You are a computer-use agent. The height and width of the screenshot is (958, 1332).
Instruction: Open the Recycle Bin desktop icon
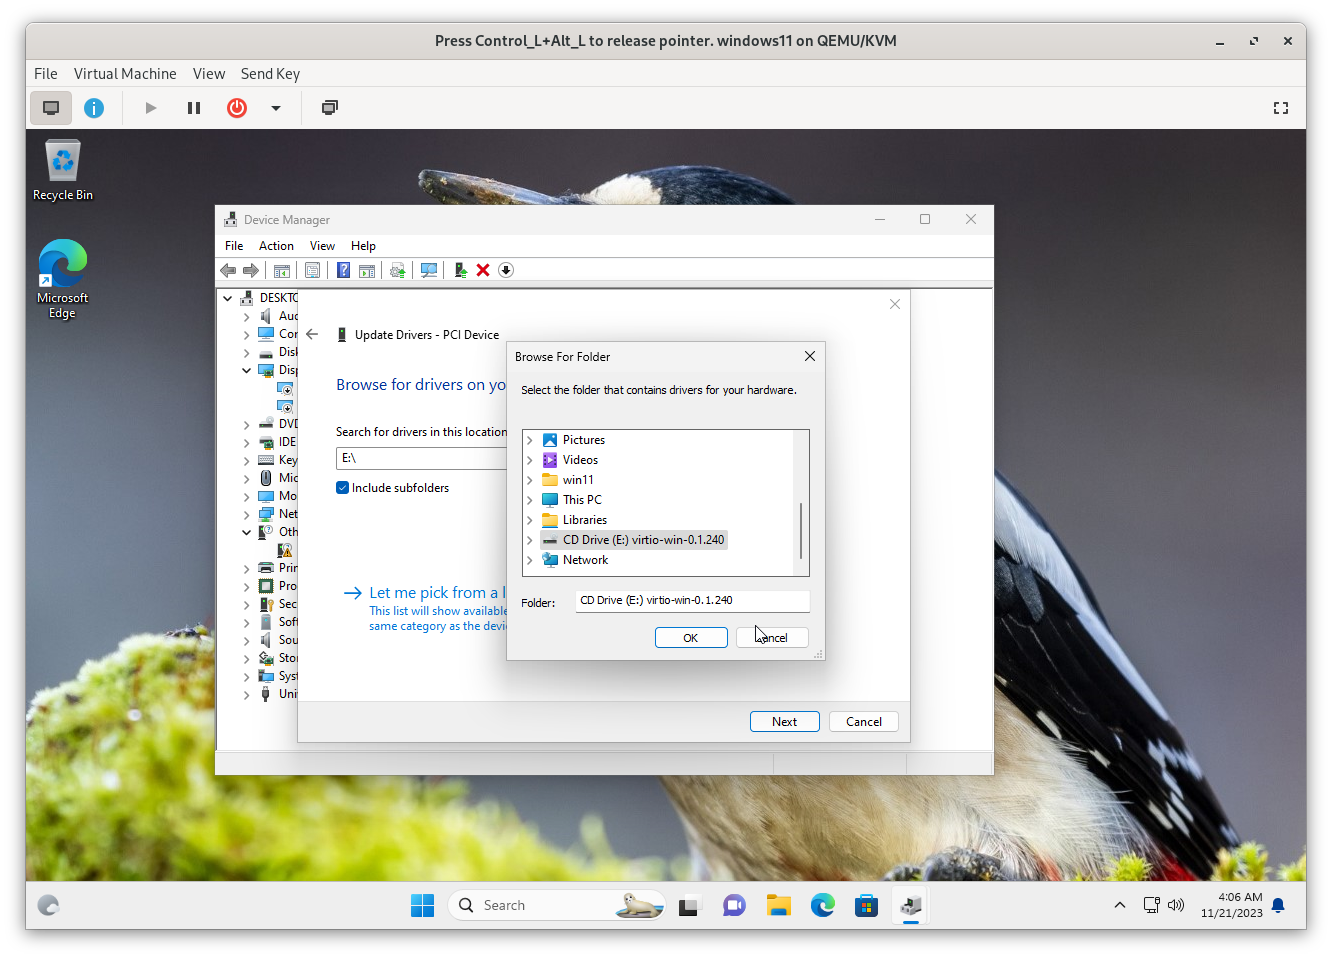[63, 170]
